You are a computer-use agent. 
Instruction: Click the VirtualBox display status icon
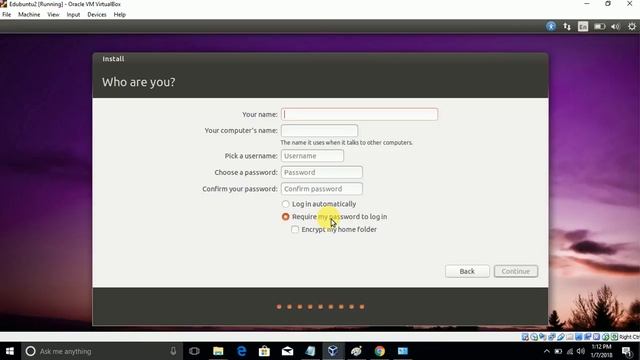pyautogui.click(x=579, y=337)
